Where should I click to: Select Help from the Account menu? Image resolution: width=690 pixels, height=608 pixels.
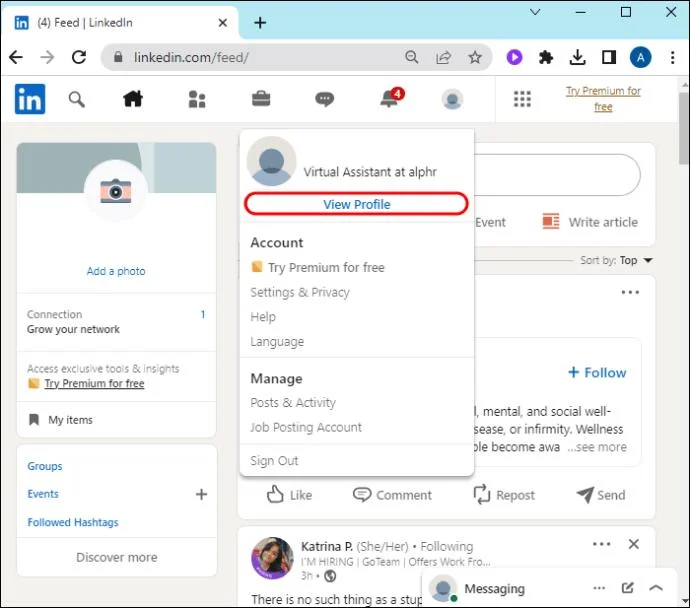[263, 317]
